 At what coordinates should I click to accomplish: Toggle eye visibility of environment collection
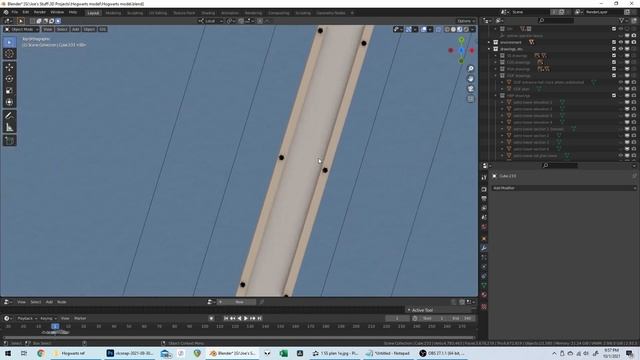621,42
